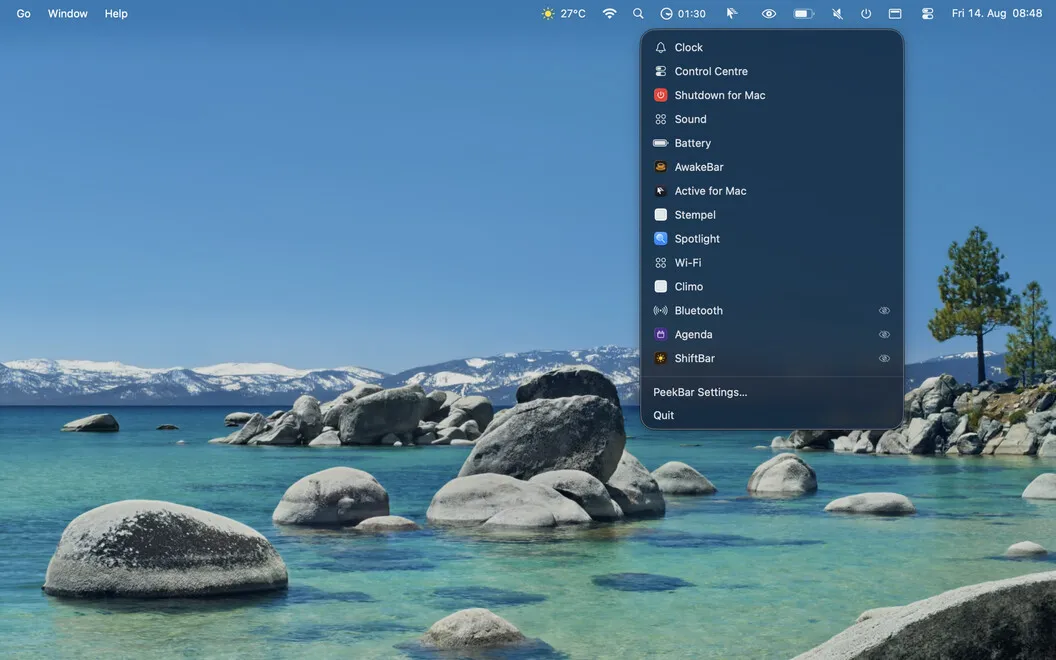Click the PeekBar eye icon in menu bar
The width and height of the screenshot is (1056, 660).
768,13
